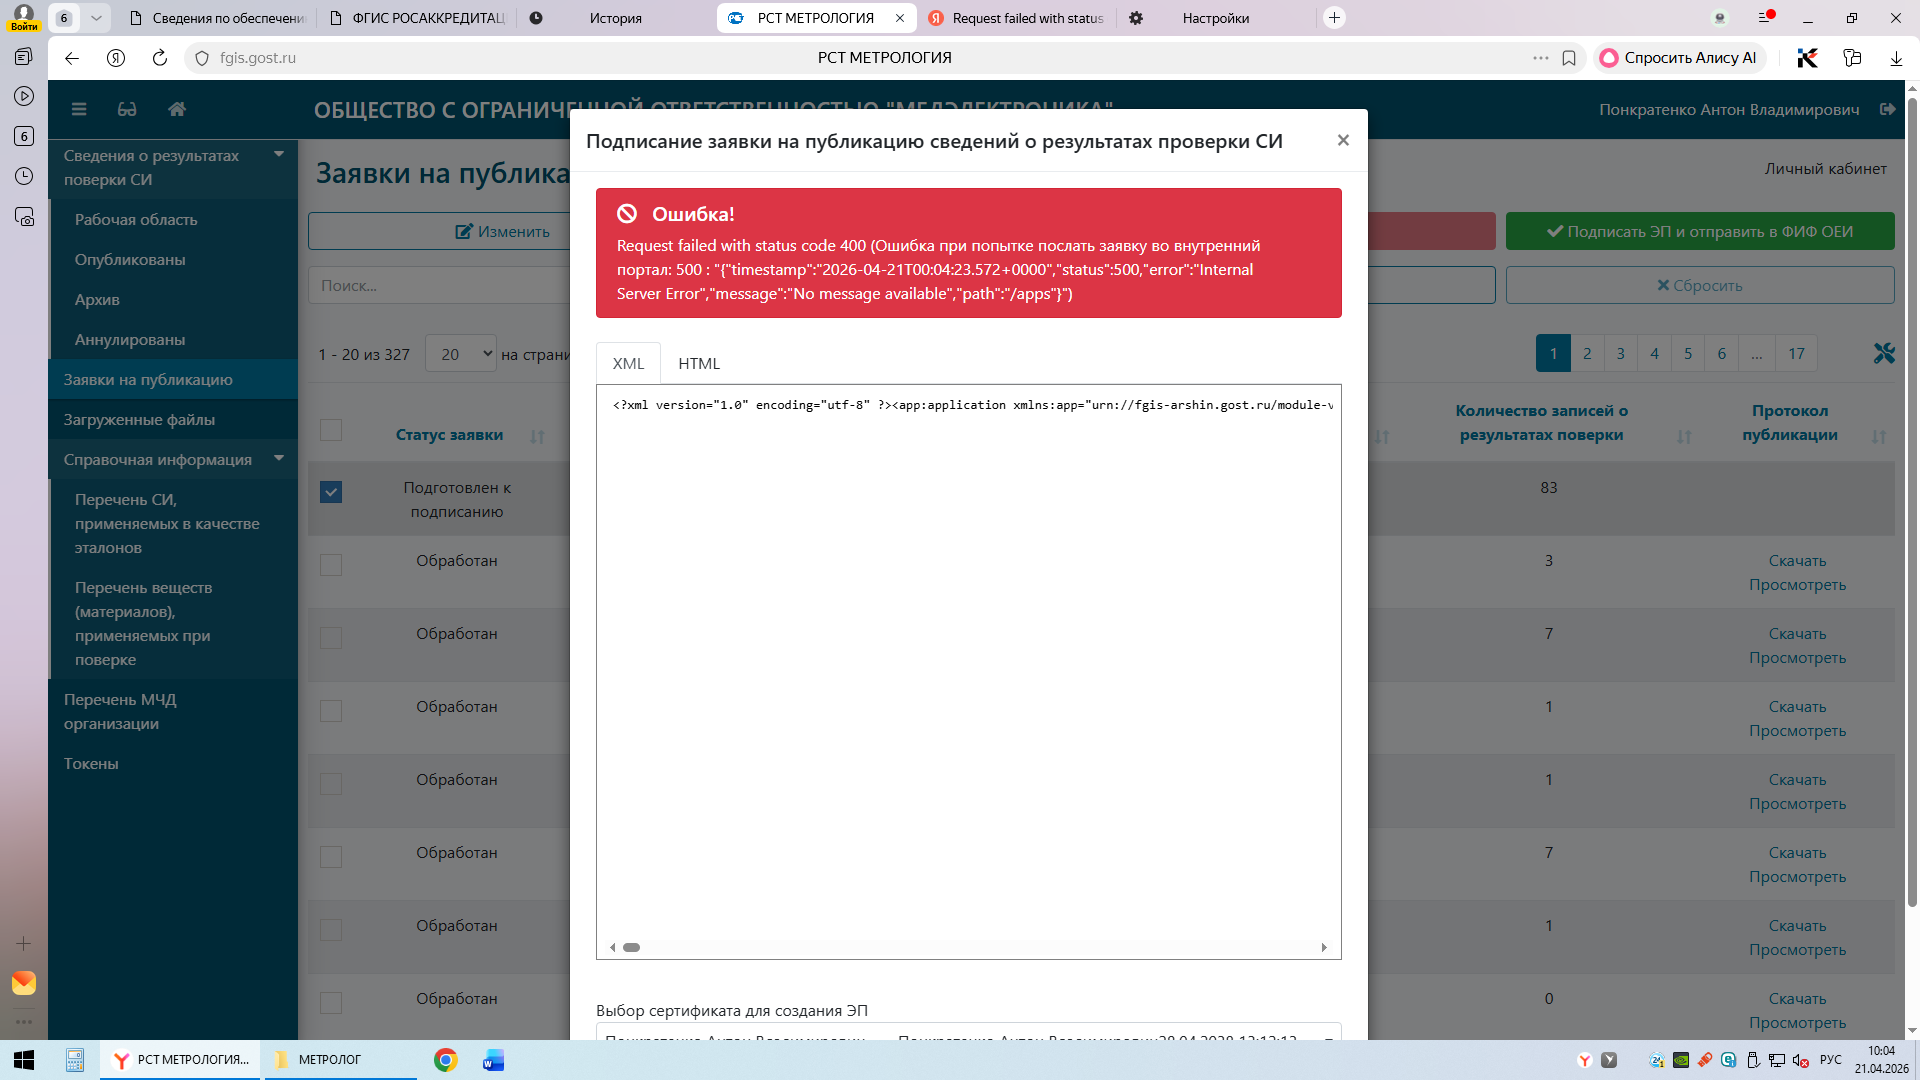Click the glasses accessibility icon

127,109
